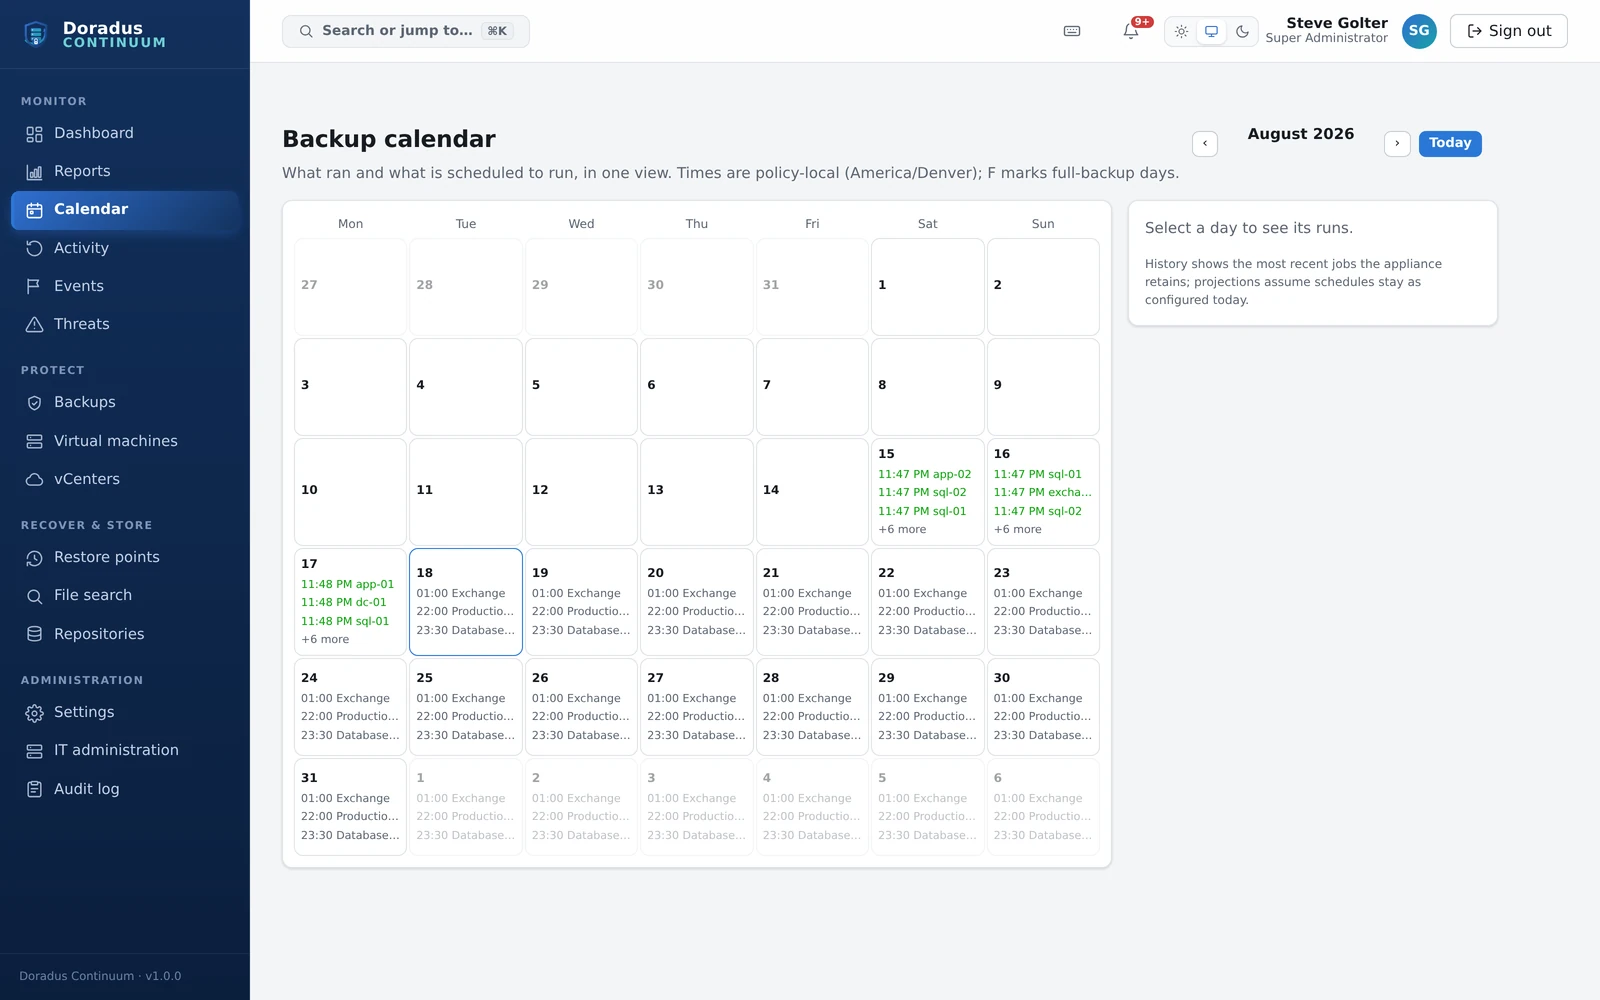The width and height of the screenshot is (1600, 1000).
Task: Click the IT administration server icon
Action: (x=34, y=751)
